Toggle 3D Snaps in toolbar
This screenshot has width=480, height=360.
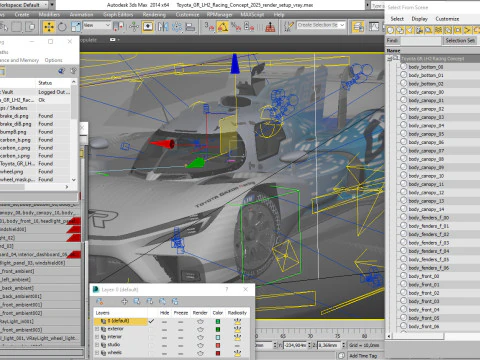click(209, 27)
